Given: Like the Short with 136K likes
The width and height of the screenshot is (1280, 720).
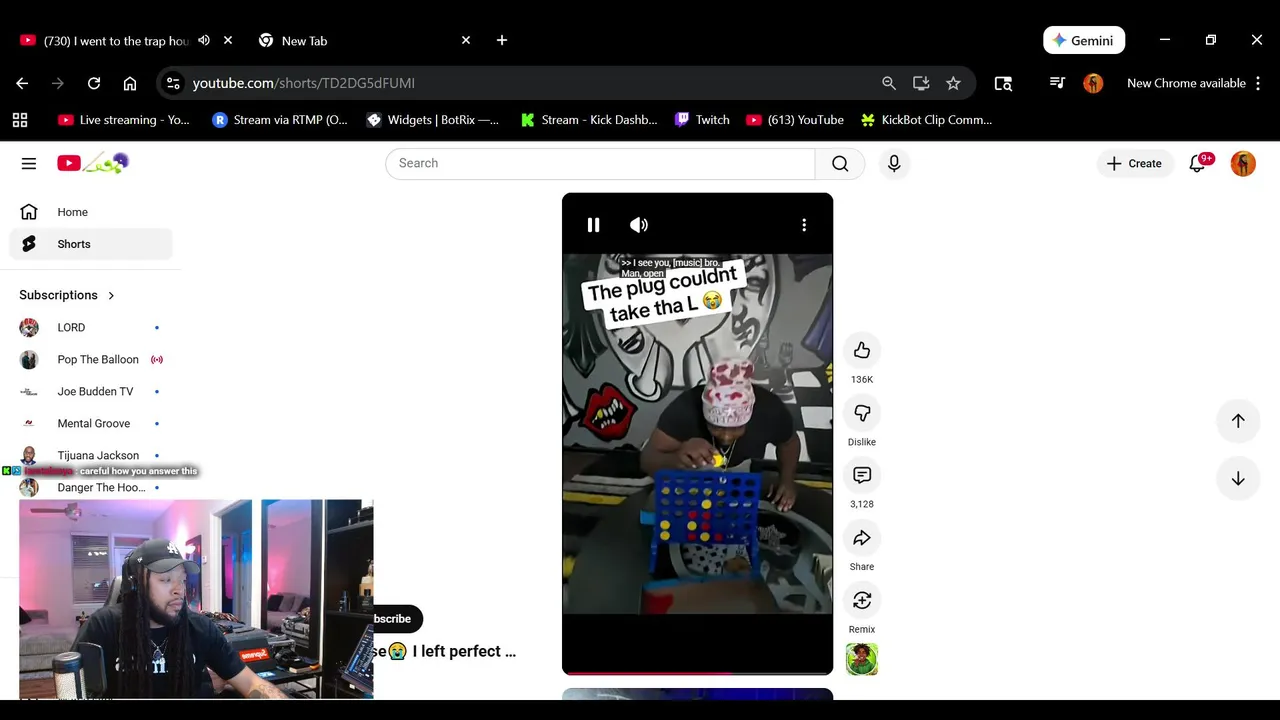Looking at the screenshot, I should coord(862,350).
